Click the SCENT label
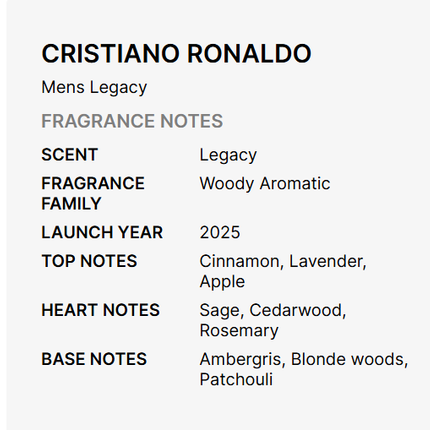Image resolution: width=430 pixels, height=430 pixels. point(69,155)
